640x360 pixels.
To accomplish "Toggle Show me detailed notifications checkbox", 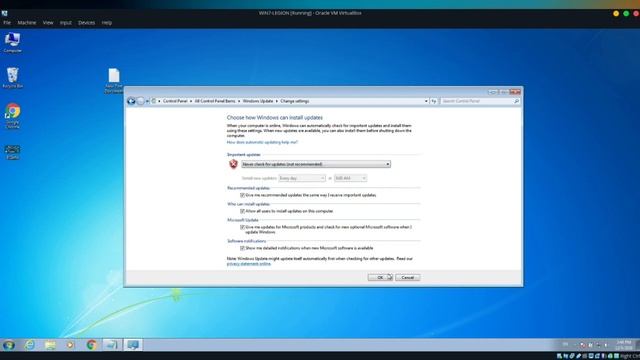I will [x=242, y=248].
